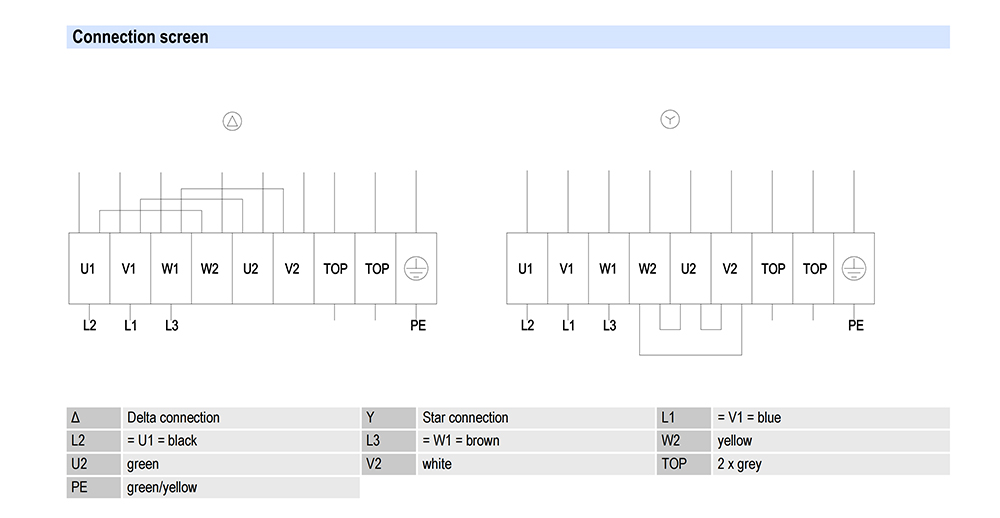Click the "Connection screen" heading
This screenshot has width=1000, height=518.
140,38
